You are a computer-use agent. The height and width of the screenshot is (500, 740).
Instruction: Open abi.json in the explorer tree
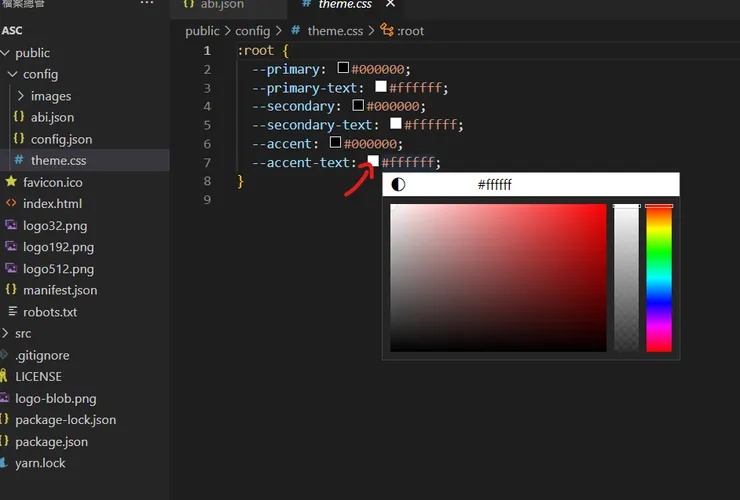(52, 117)
